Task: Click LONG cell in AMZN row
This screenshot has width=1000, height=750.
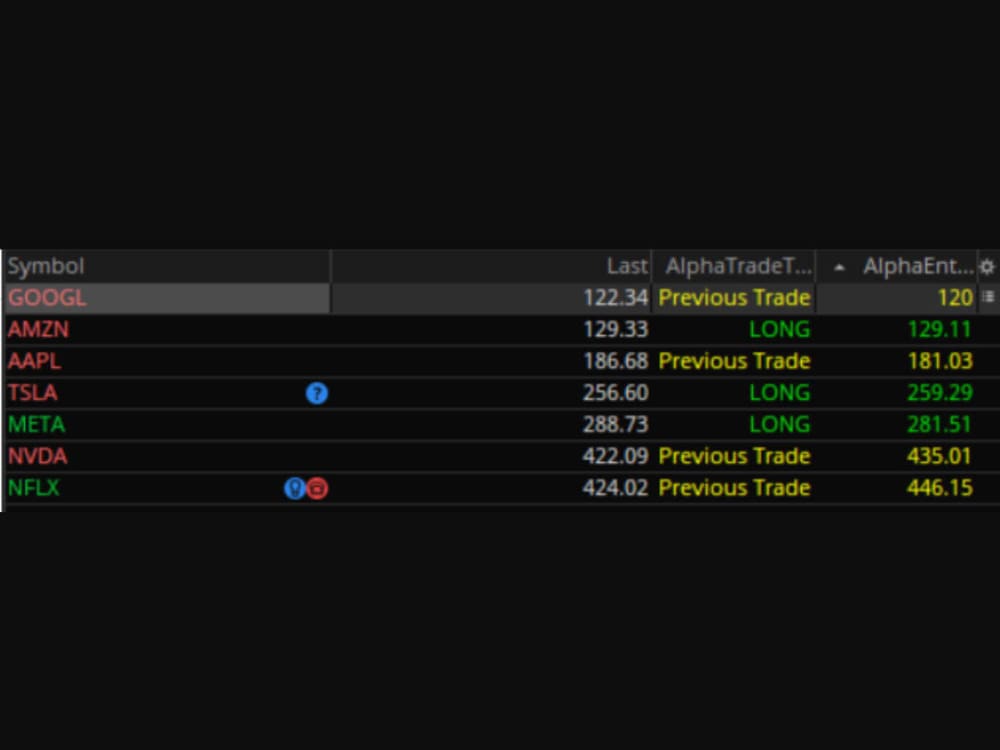Action: (x=780, y=330)
